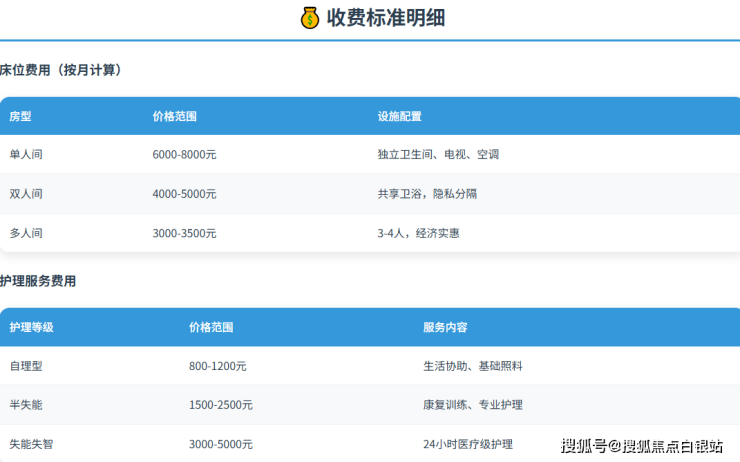Select the 多人间 row label

26,233
